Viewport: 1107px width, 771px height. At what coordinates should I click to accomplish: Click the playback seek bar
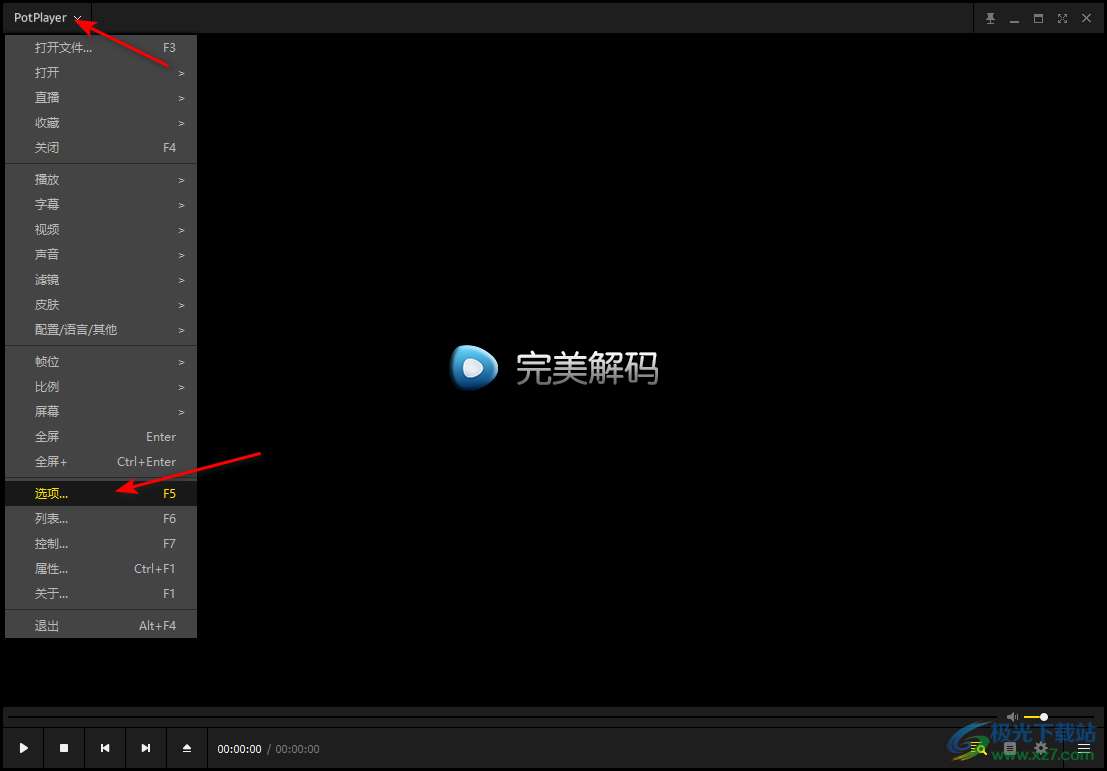pyautogui.click(x=503, y=717)
